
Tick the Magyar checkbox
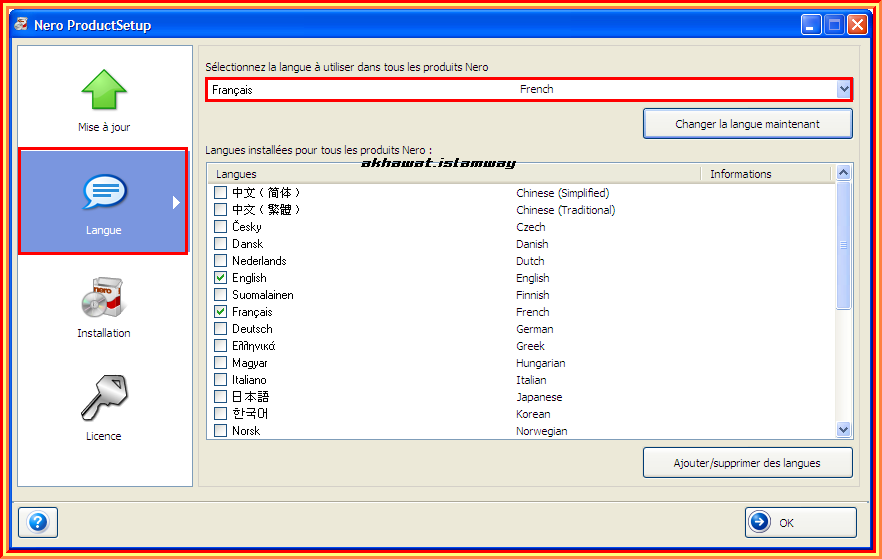coord(220,363)
